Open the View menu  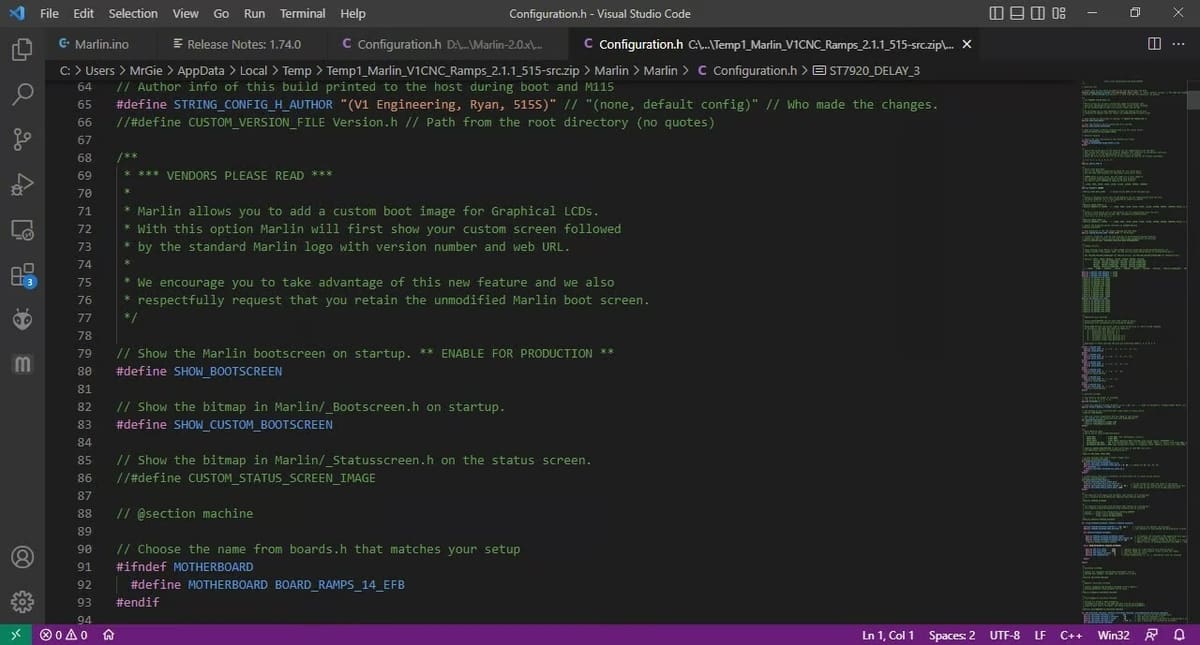185,13
